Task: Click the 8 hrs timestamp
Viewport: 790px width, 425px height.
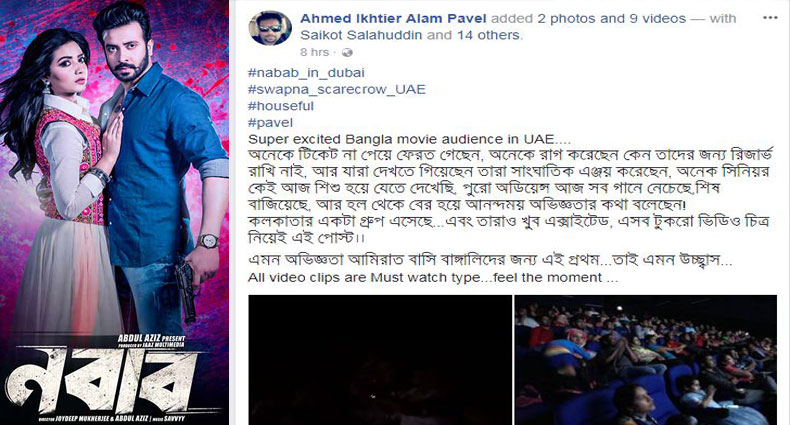Action: click(314, 52)
